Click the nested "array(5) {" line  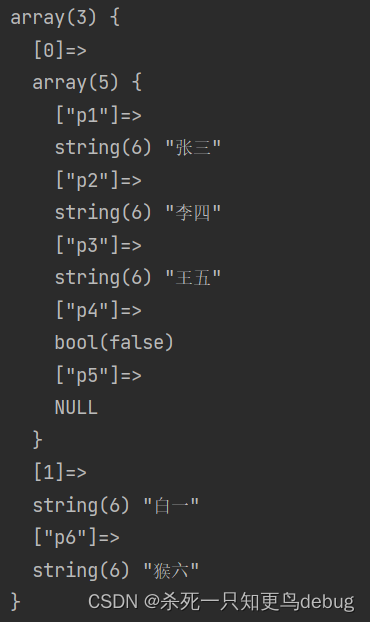87,83
